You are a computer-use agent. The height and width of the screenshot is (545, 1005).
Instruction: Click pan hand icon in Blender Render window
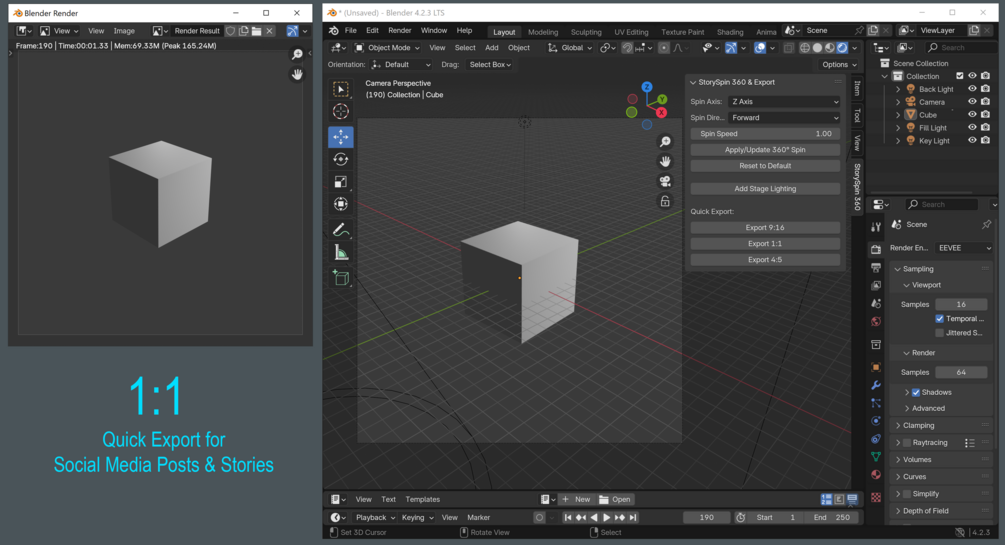297,74
